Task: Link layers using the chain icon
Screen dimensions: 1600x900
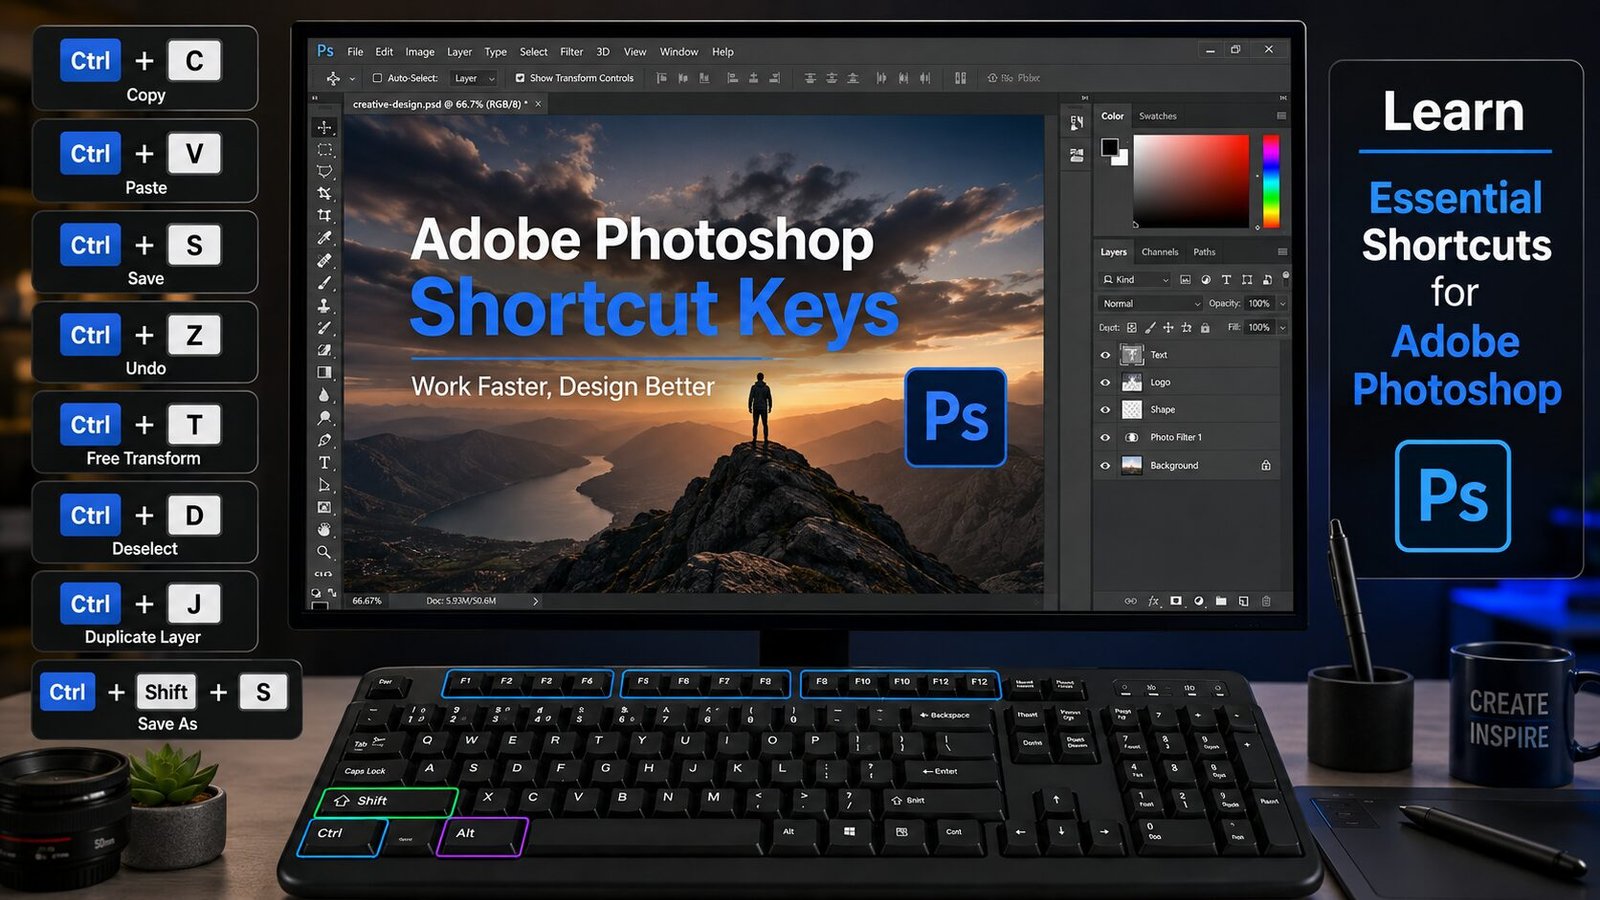Action: click(x=1130, y=601)
